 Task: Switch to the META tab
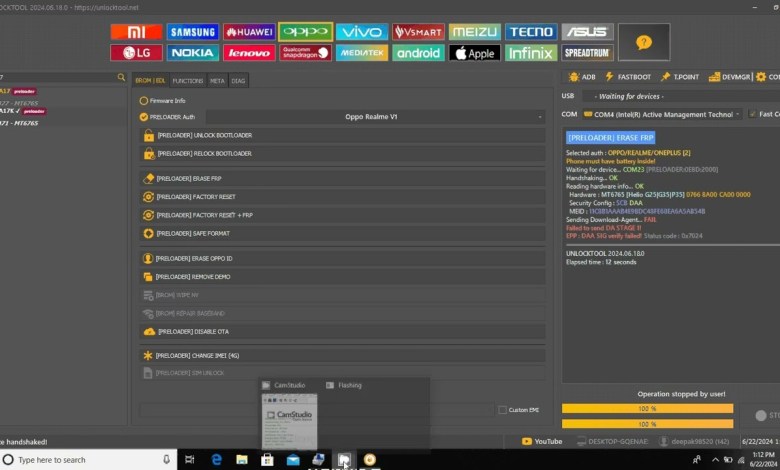point(217,81)
